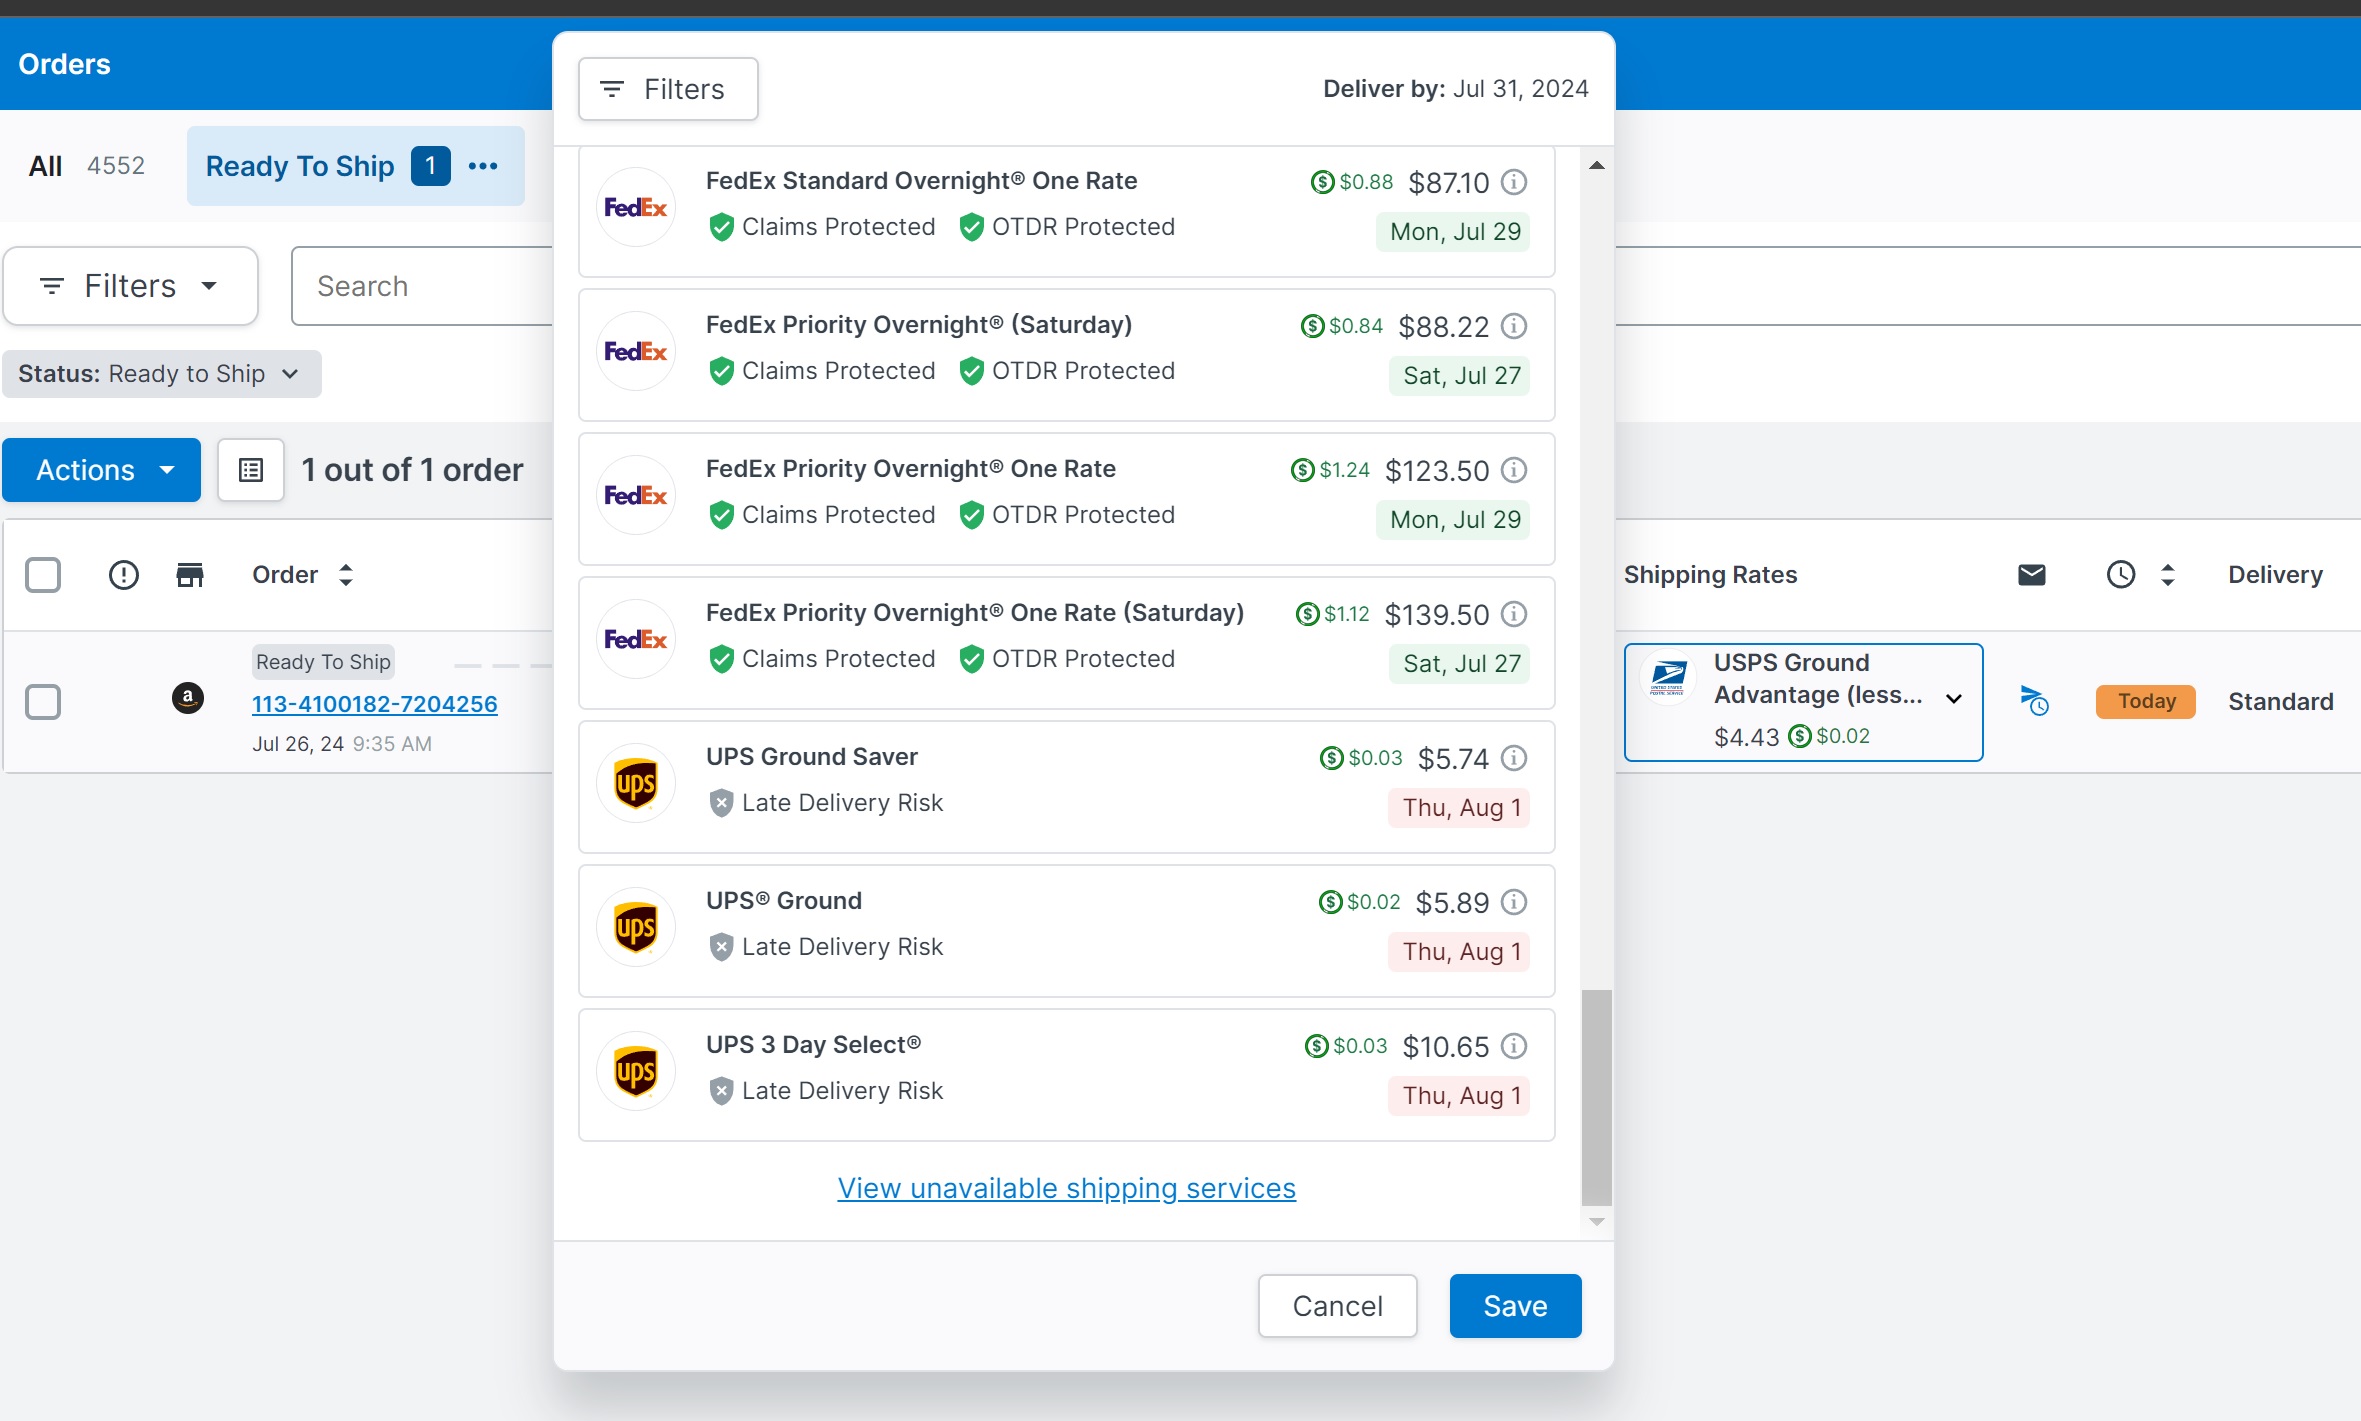Click the Orders page title

[x=64, y=64]
